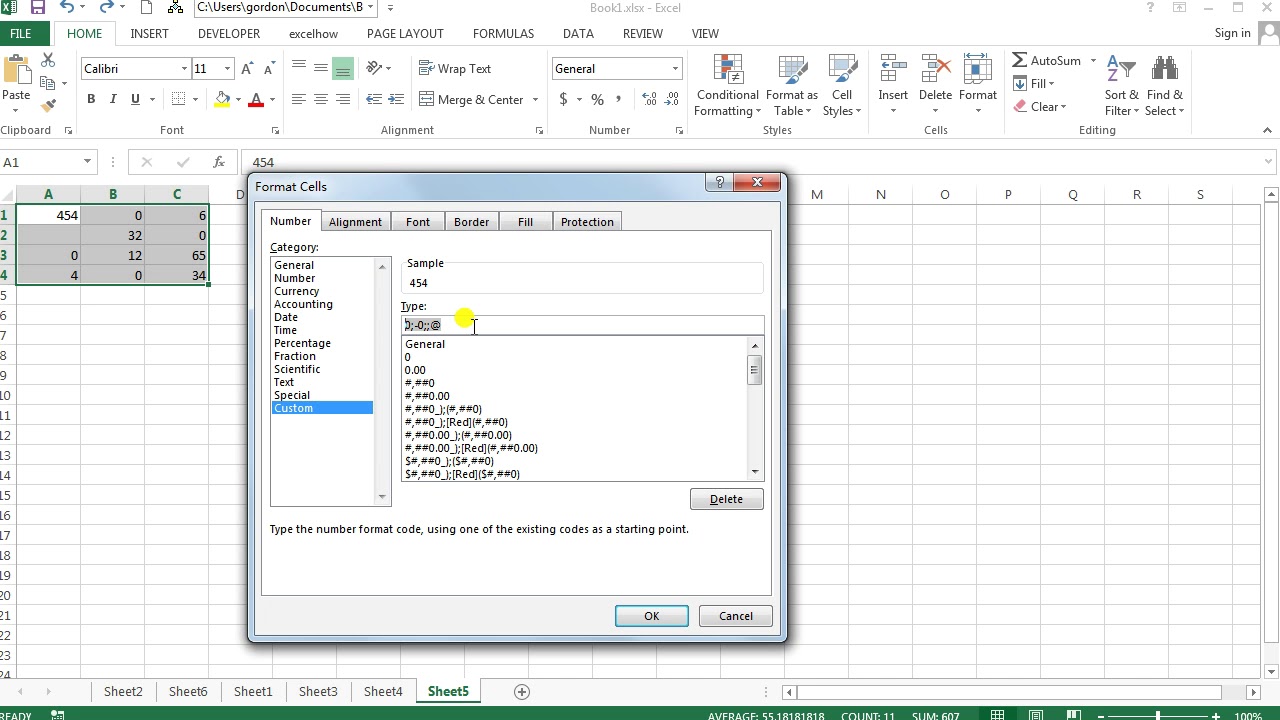Select Currency in Category list
This screenshot has height=720, width=1280.
(296, 291)
